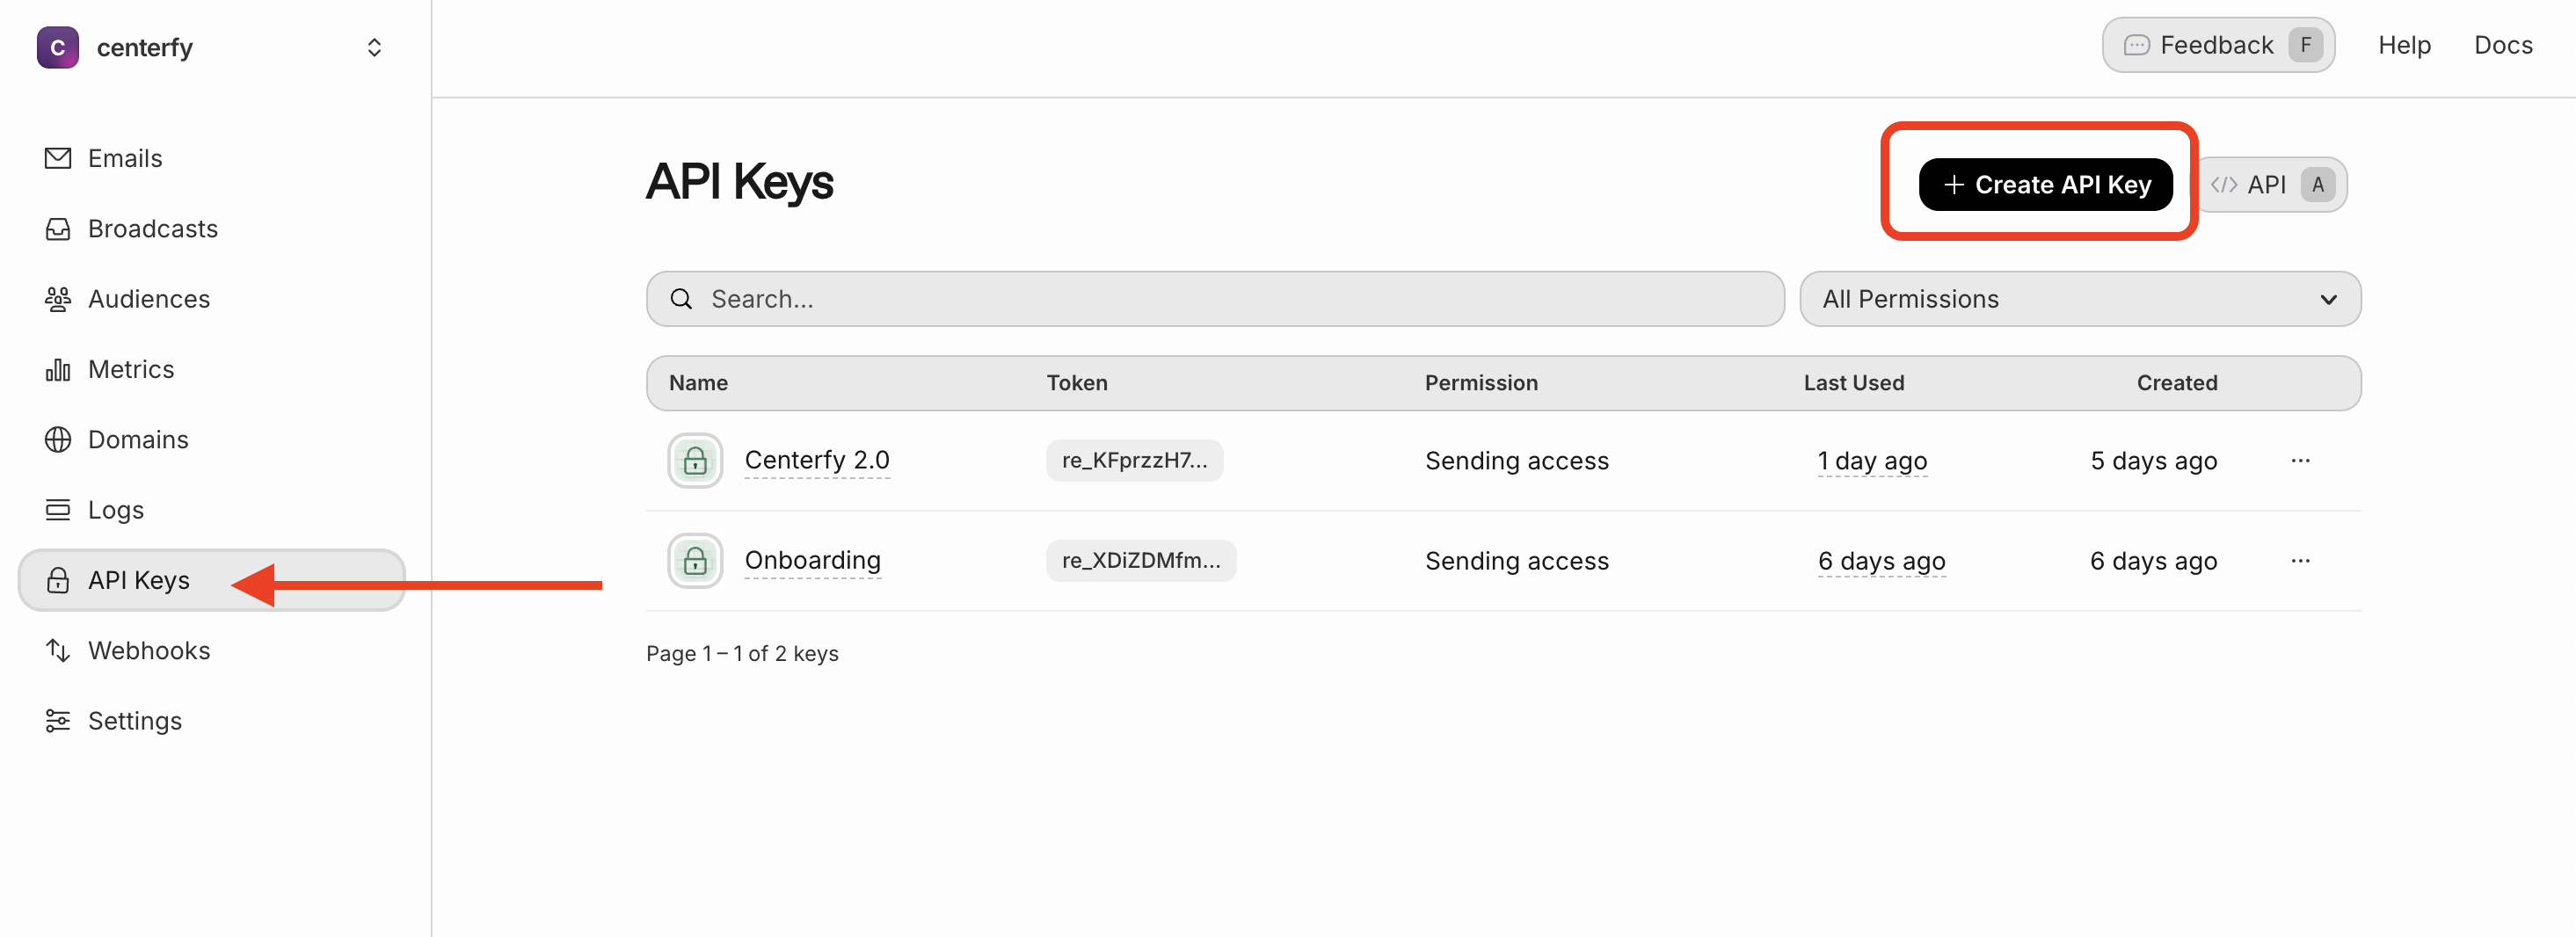This screenshot has height=937, width=2576.
Task: Click the Metrics bar chart icon
Action: (58, 370)
